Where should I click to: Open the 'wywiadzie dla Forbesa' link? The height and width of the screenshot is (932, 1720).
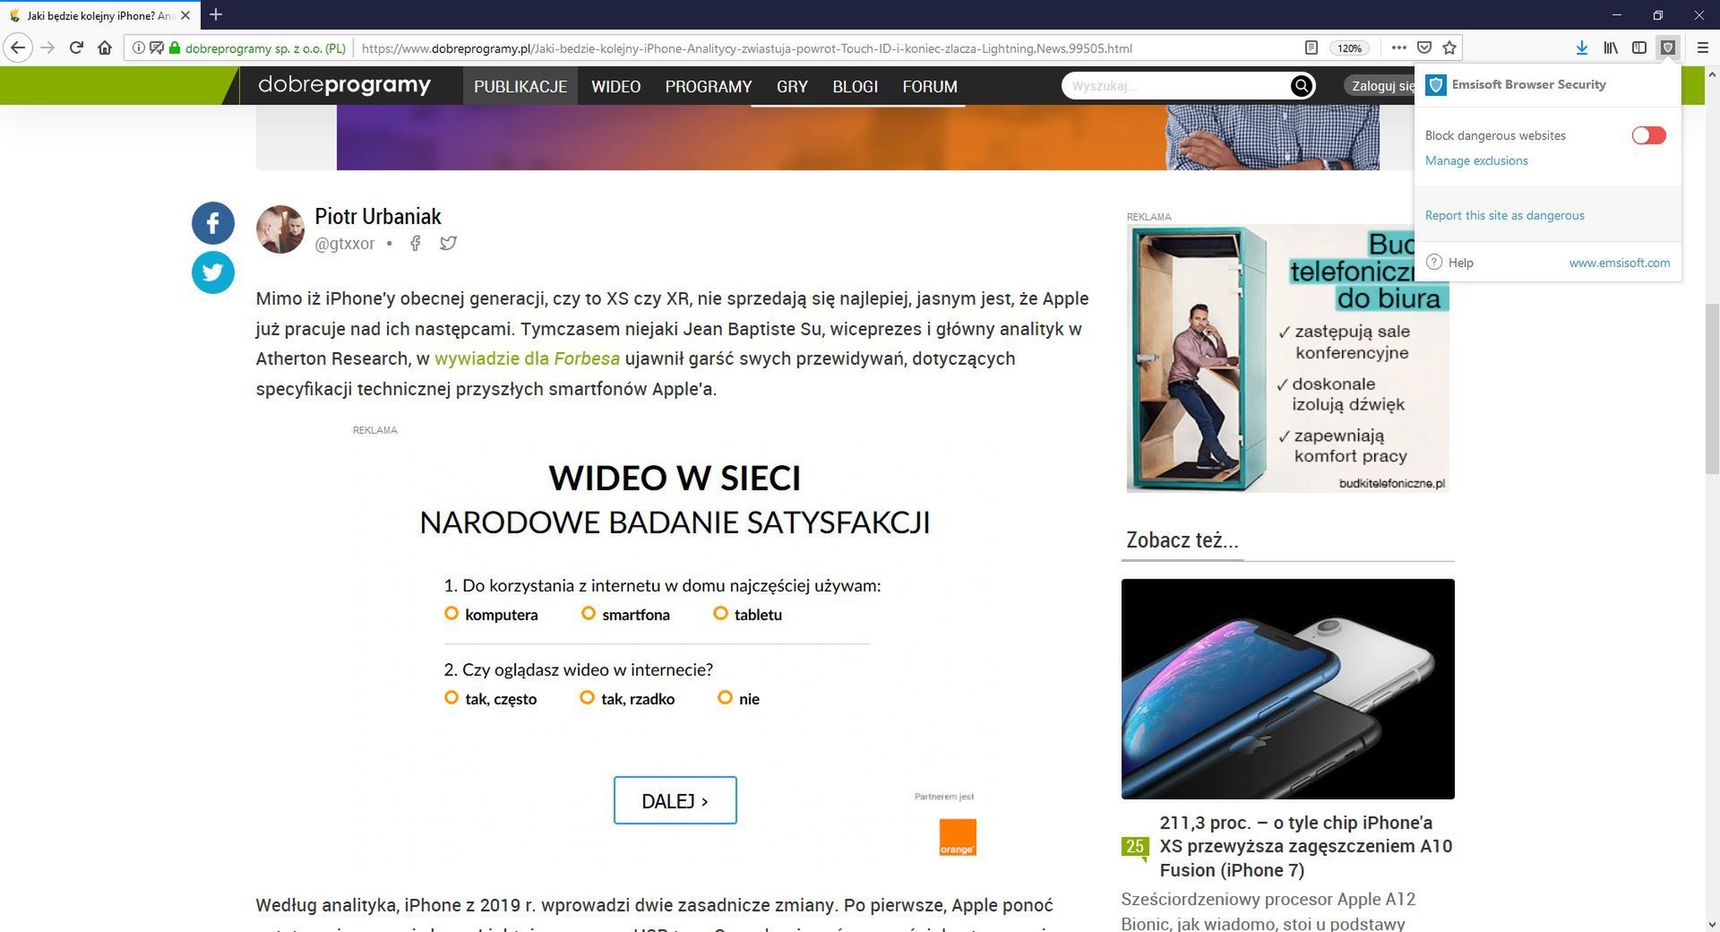[x=527, y=358]
